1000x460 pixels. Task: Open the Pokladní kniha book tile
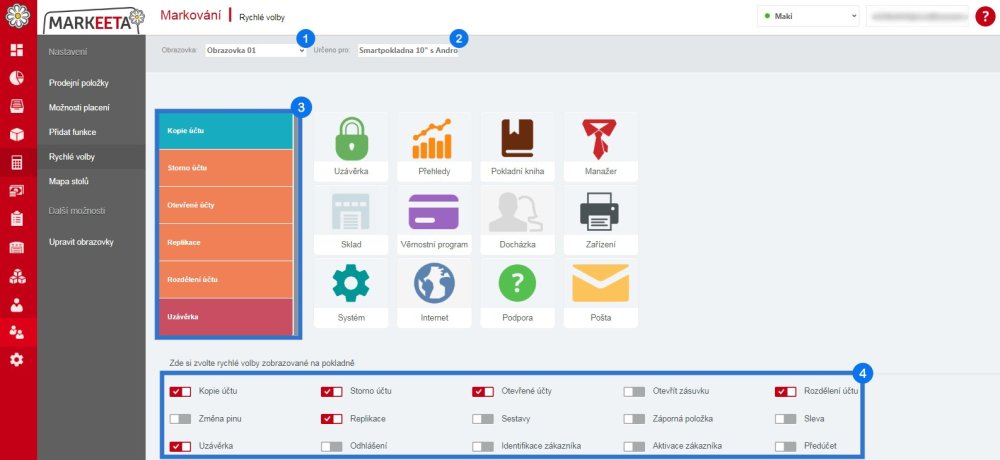(517, 147)
